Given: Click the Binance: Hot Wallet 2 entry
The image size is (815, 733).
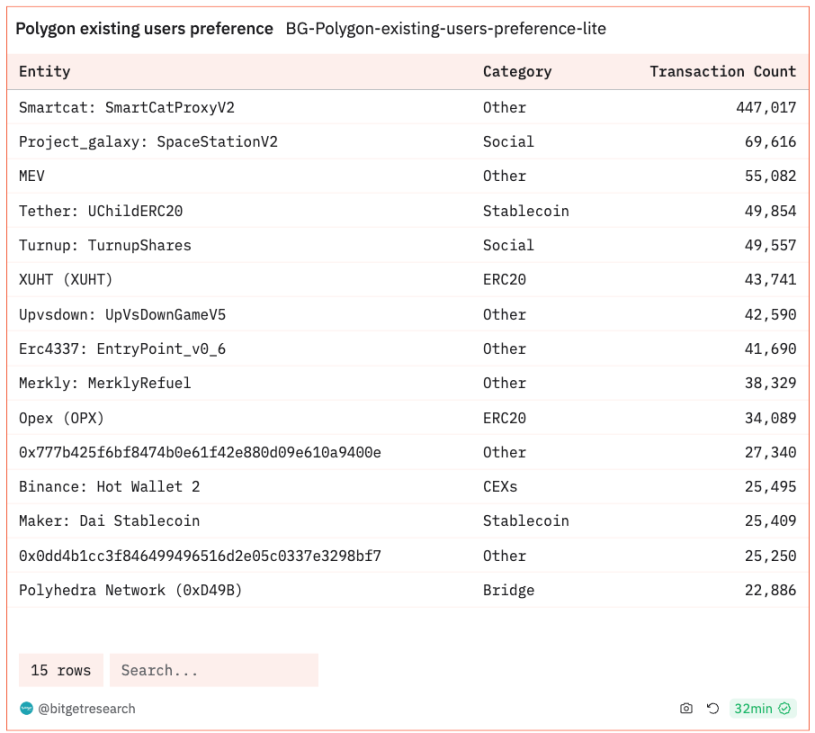Looking at the screenshot, I should (110, 487).
